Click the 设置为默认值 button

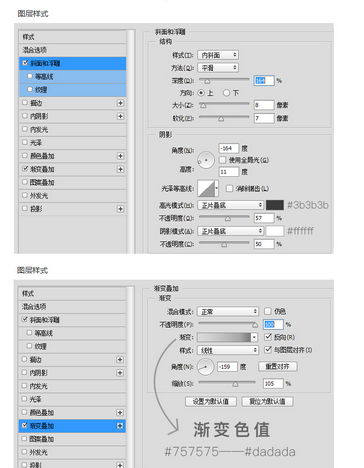tap(211, 401)
